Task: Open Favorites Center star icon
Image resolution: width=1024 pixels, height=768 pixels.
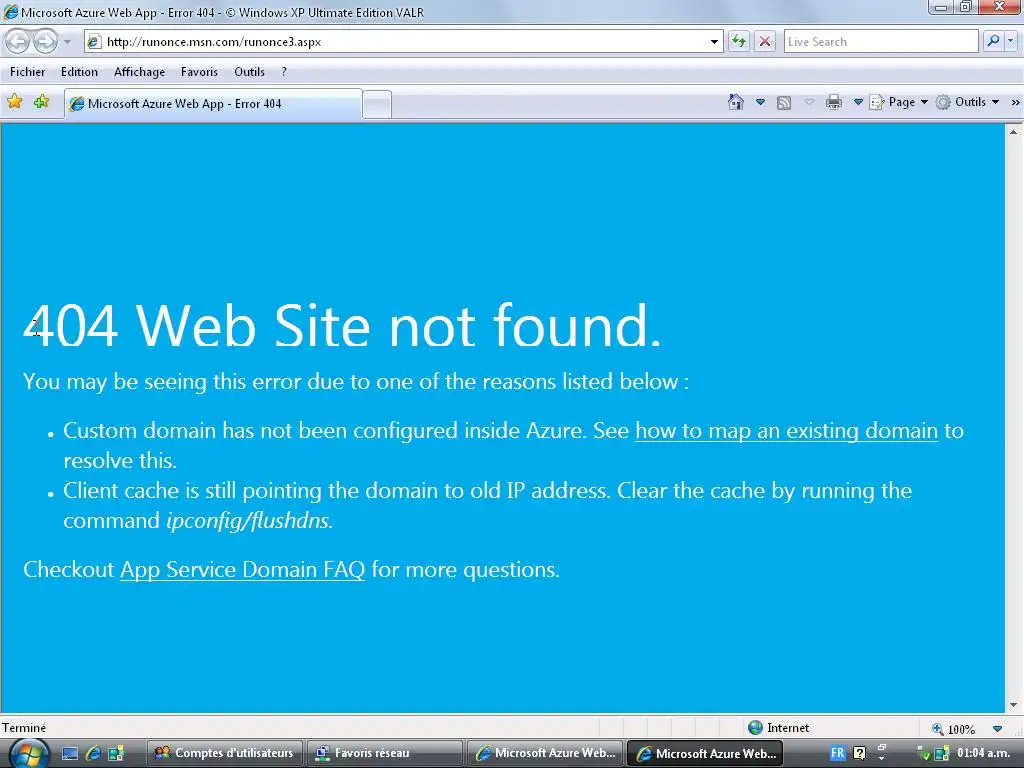Action: click(x=14, y=102)
